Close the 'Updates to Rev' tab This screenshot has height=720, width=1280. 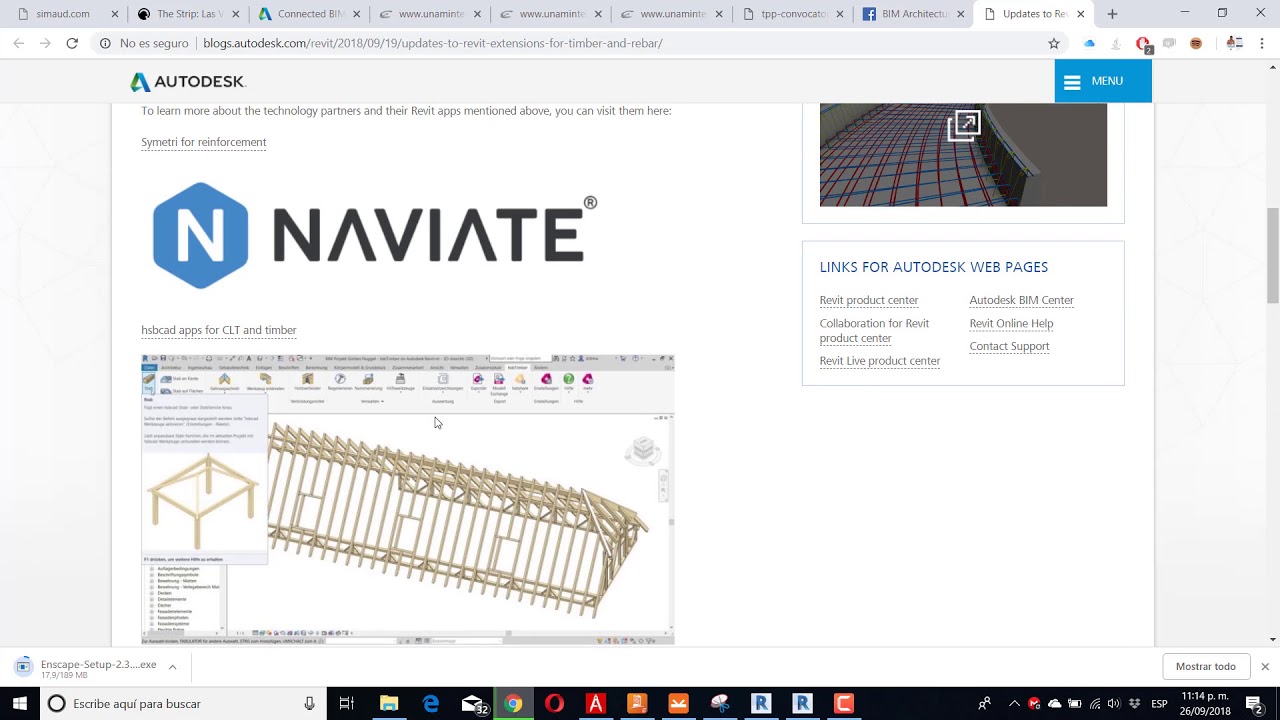point(1080,14)
